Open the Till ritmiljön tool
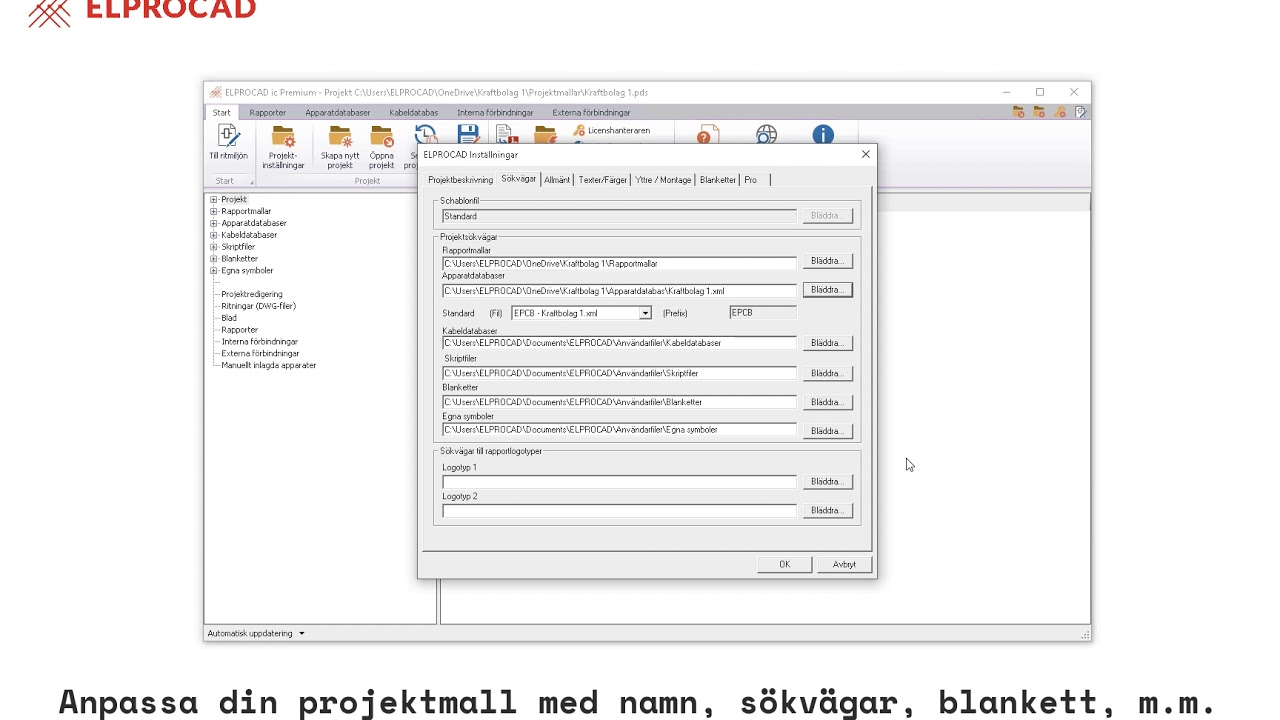The width and height of the screenshot is (1280, 720). 228,142
